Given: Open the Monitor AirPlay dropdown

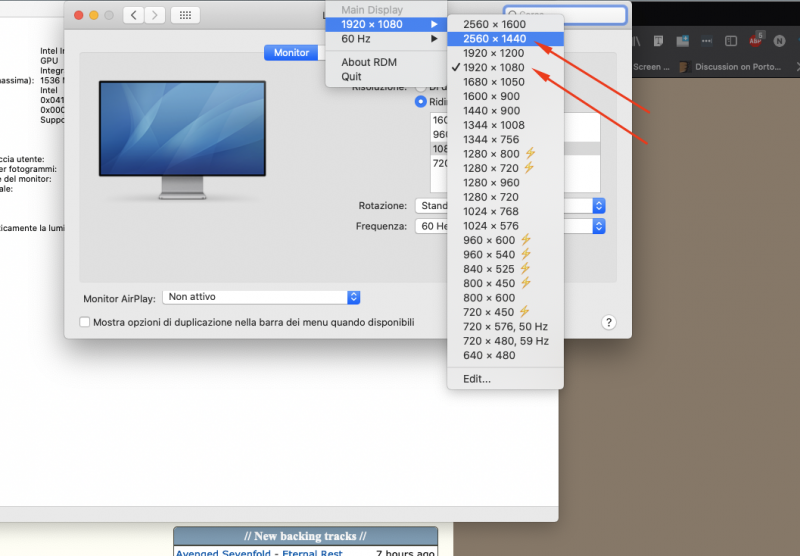Looking at the screenshot, I should [x=261, y=297].
